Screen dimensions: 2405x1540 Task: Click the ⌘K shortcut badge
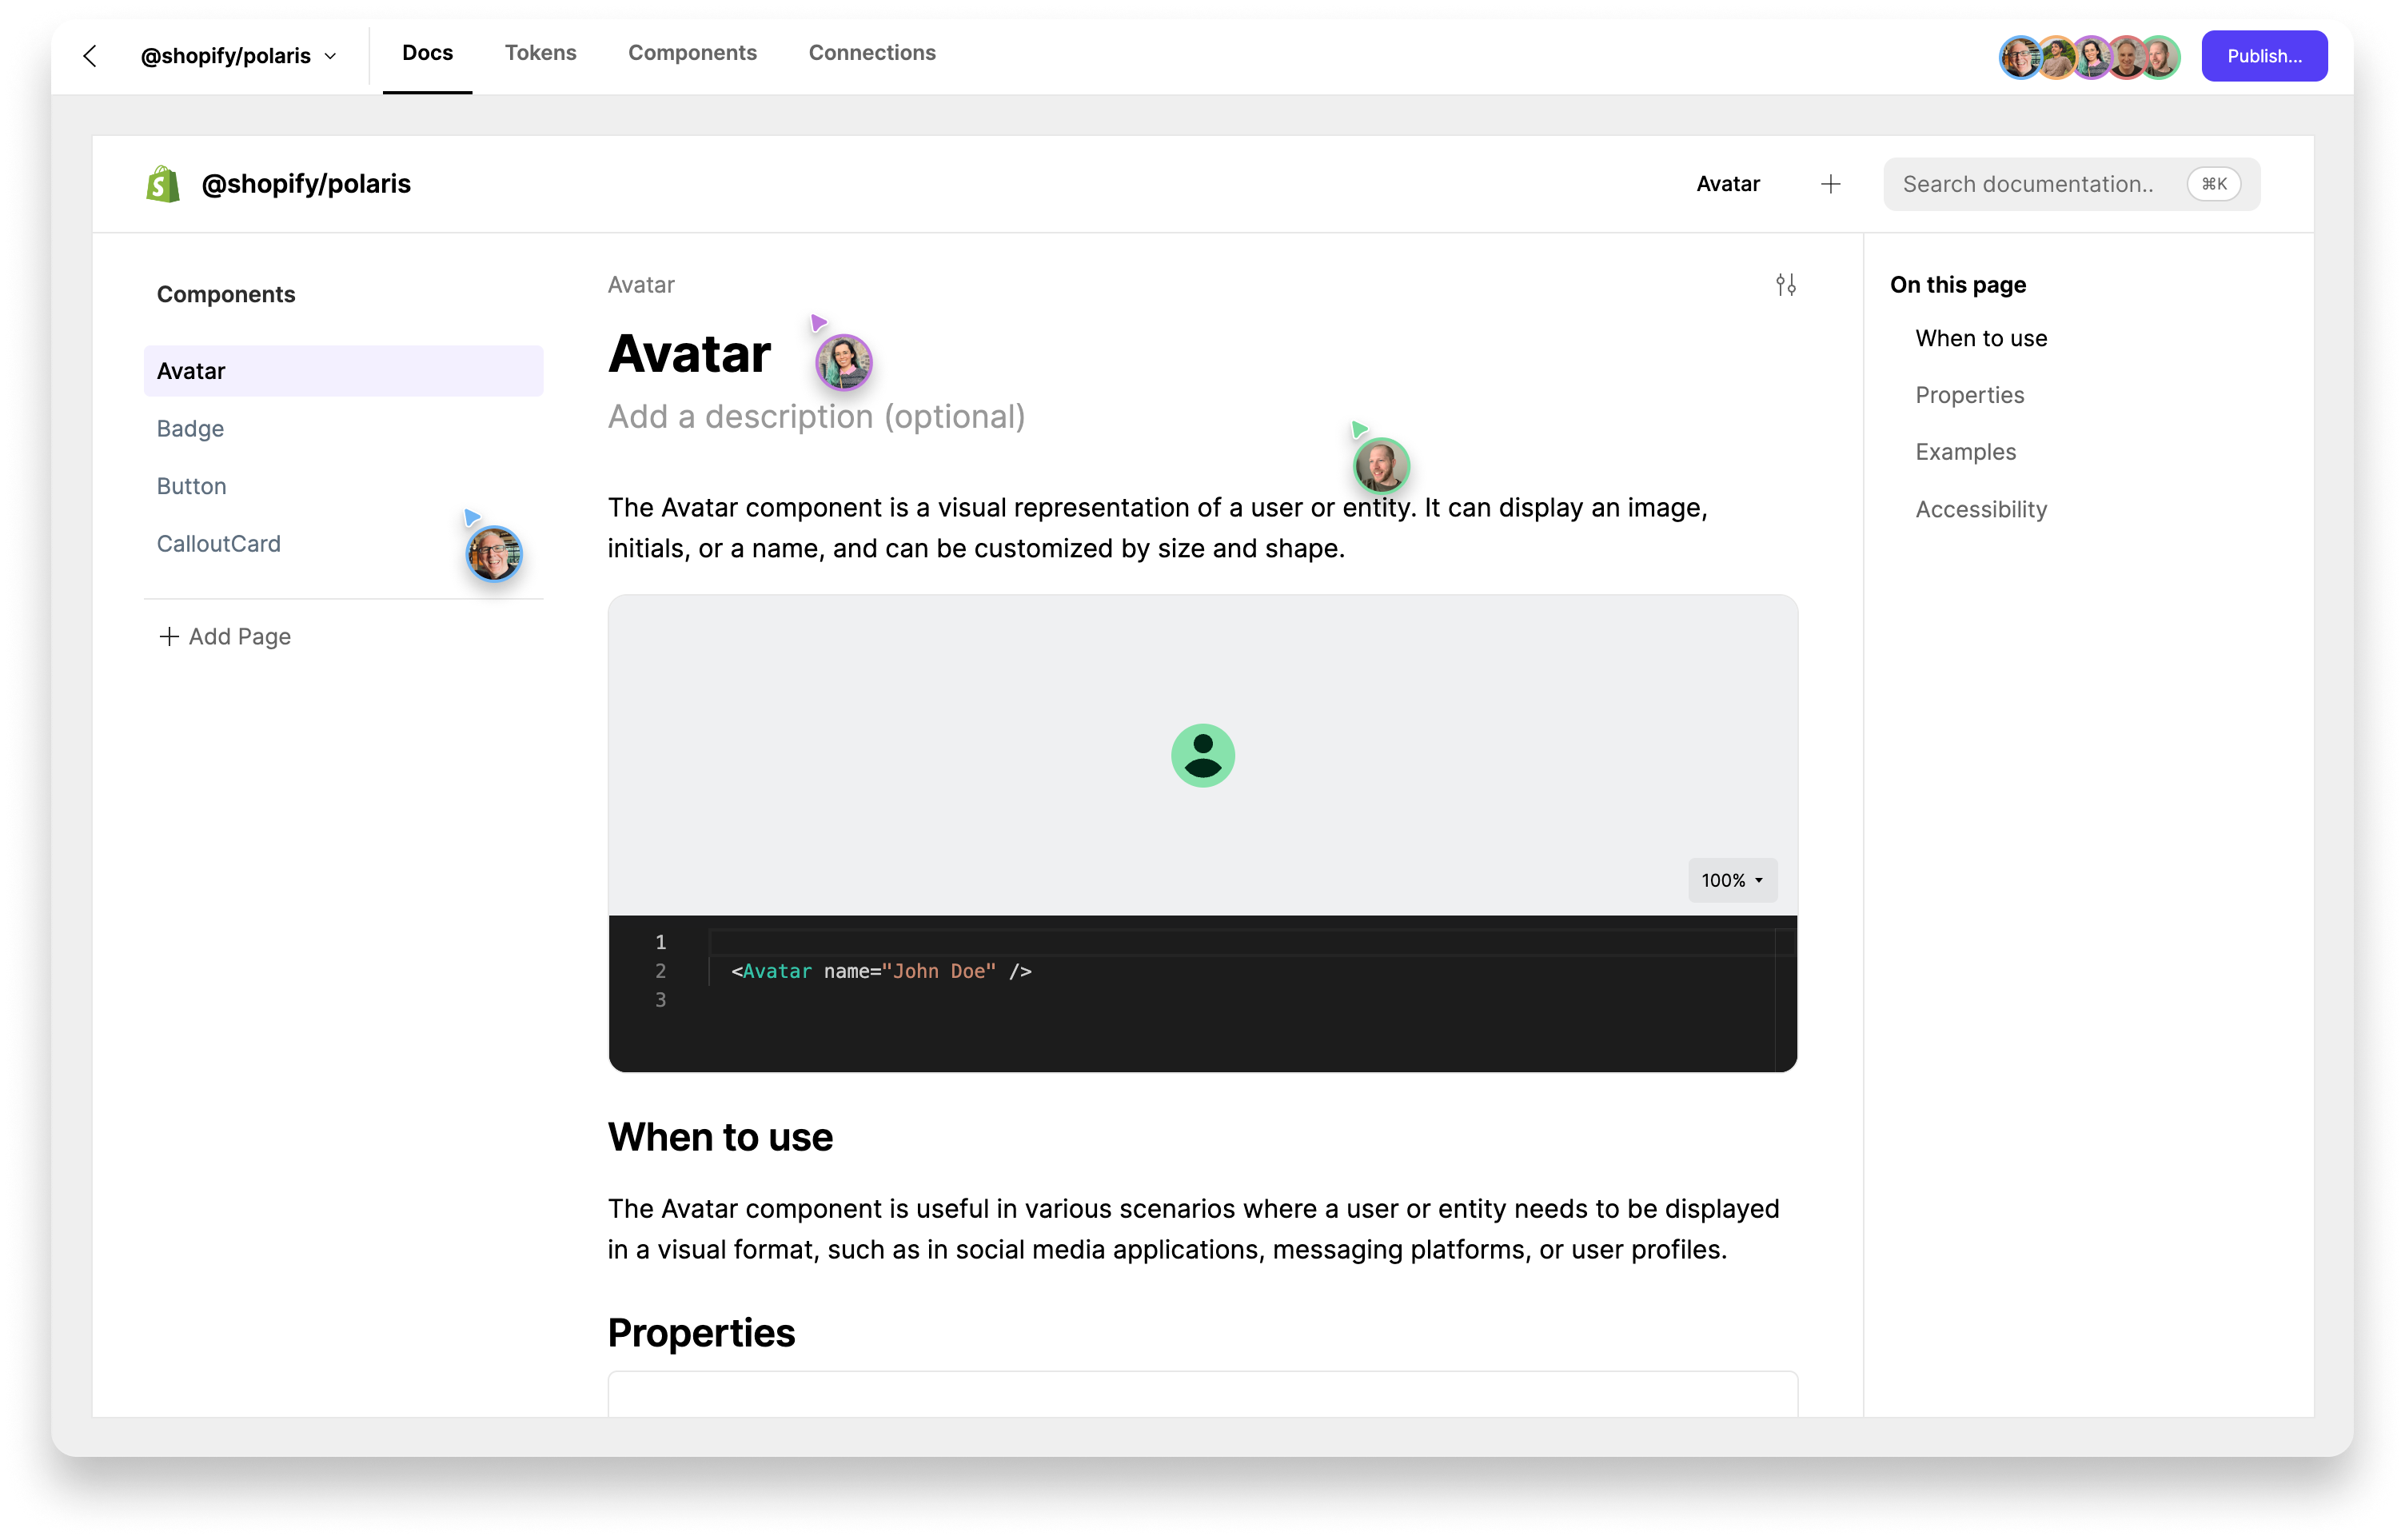[2214, 184]
